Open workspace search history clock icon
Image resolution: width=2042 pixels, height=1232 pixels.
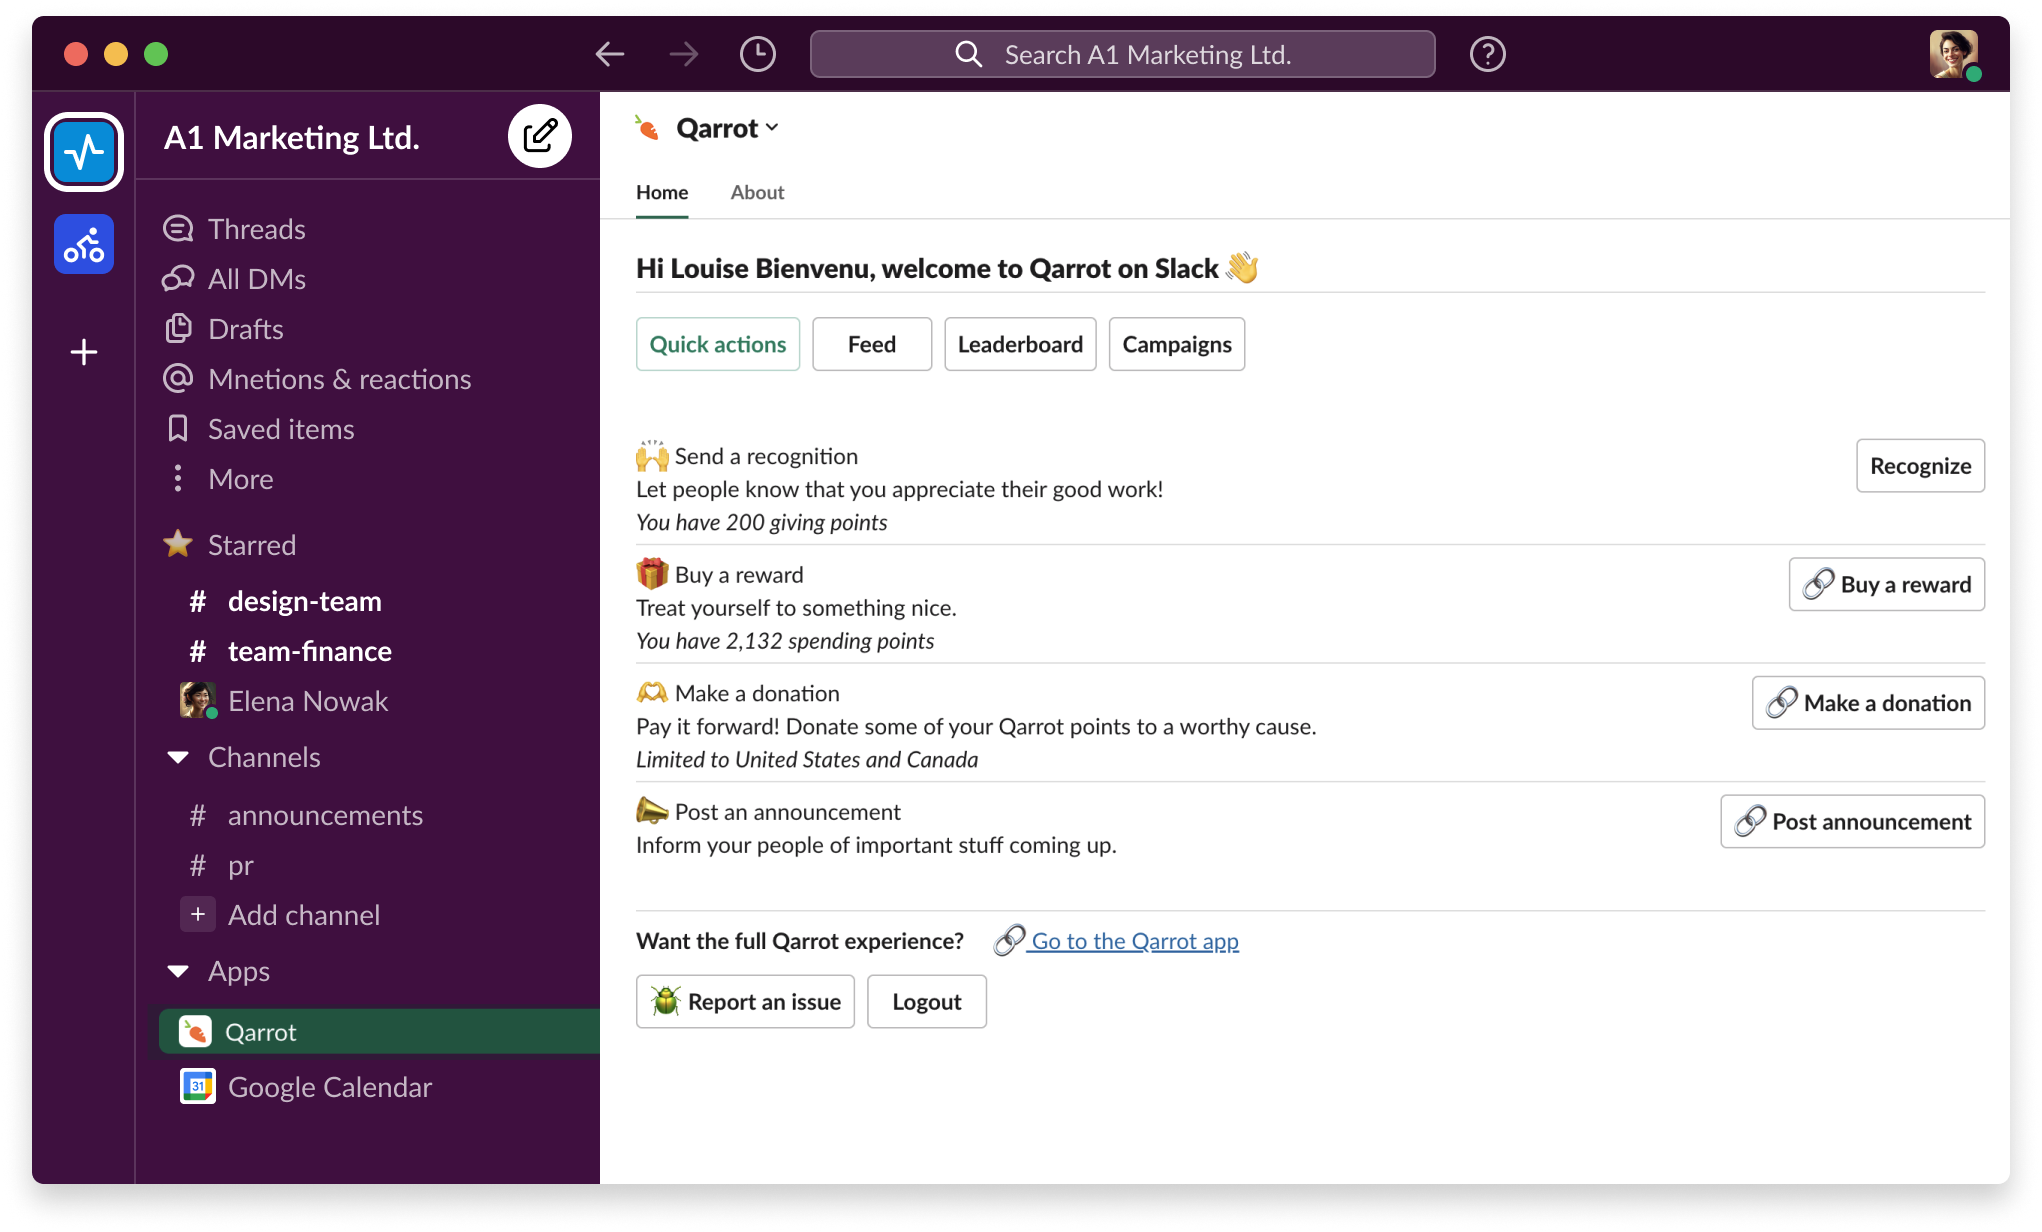tap(757, 54)
